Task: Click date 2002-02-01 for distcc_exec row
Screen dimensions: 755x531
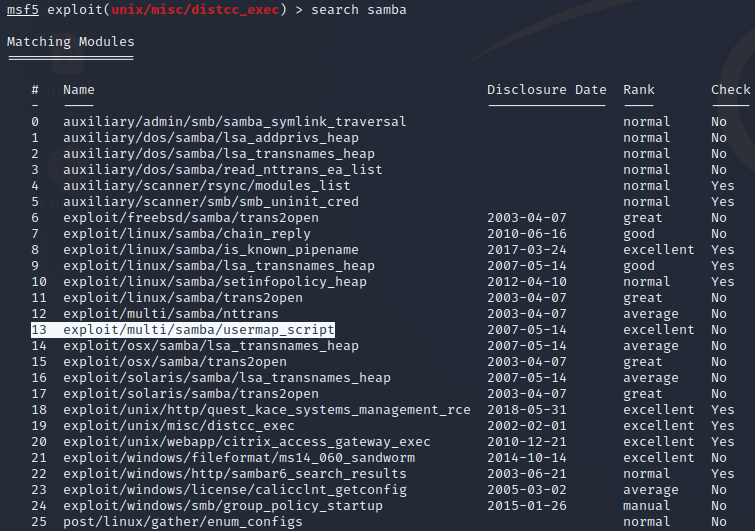Action: (527, 426)
